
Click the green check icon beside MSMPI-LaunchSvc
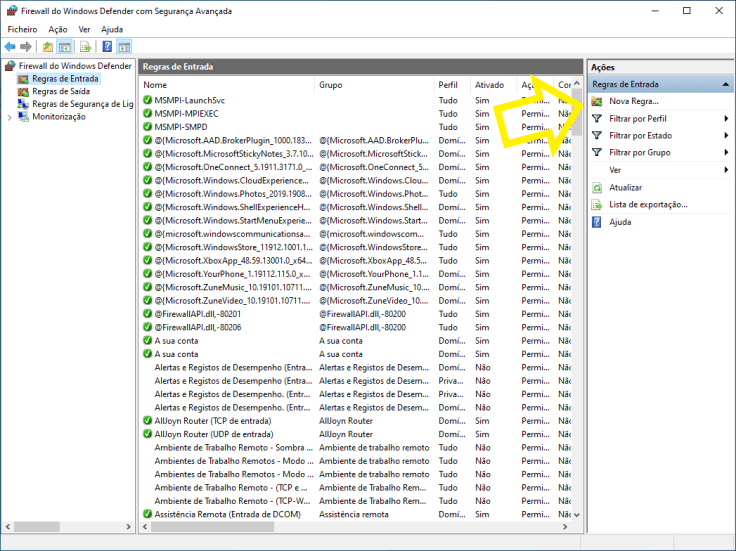(x=147, y=101)
